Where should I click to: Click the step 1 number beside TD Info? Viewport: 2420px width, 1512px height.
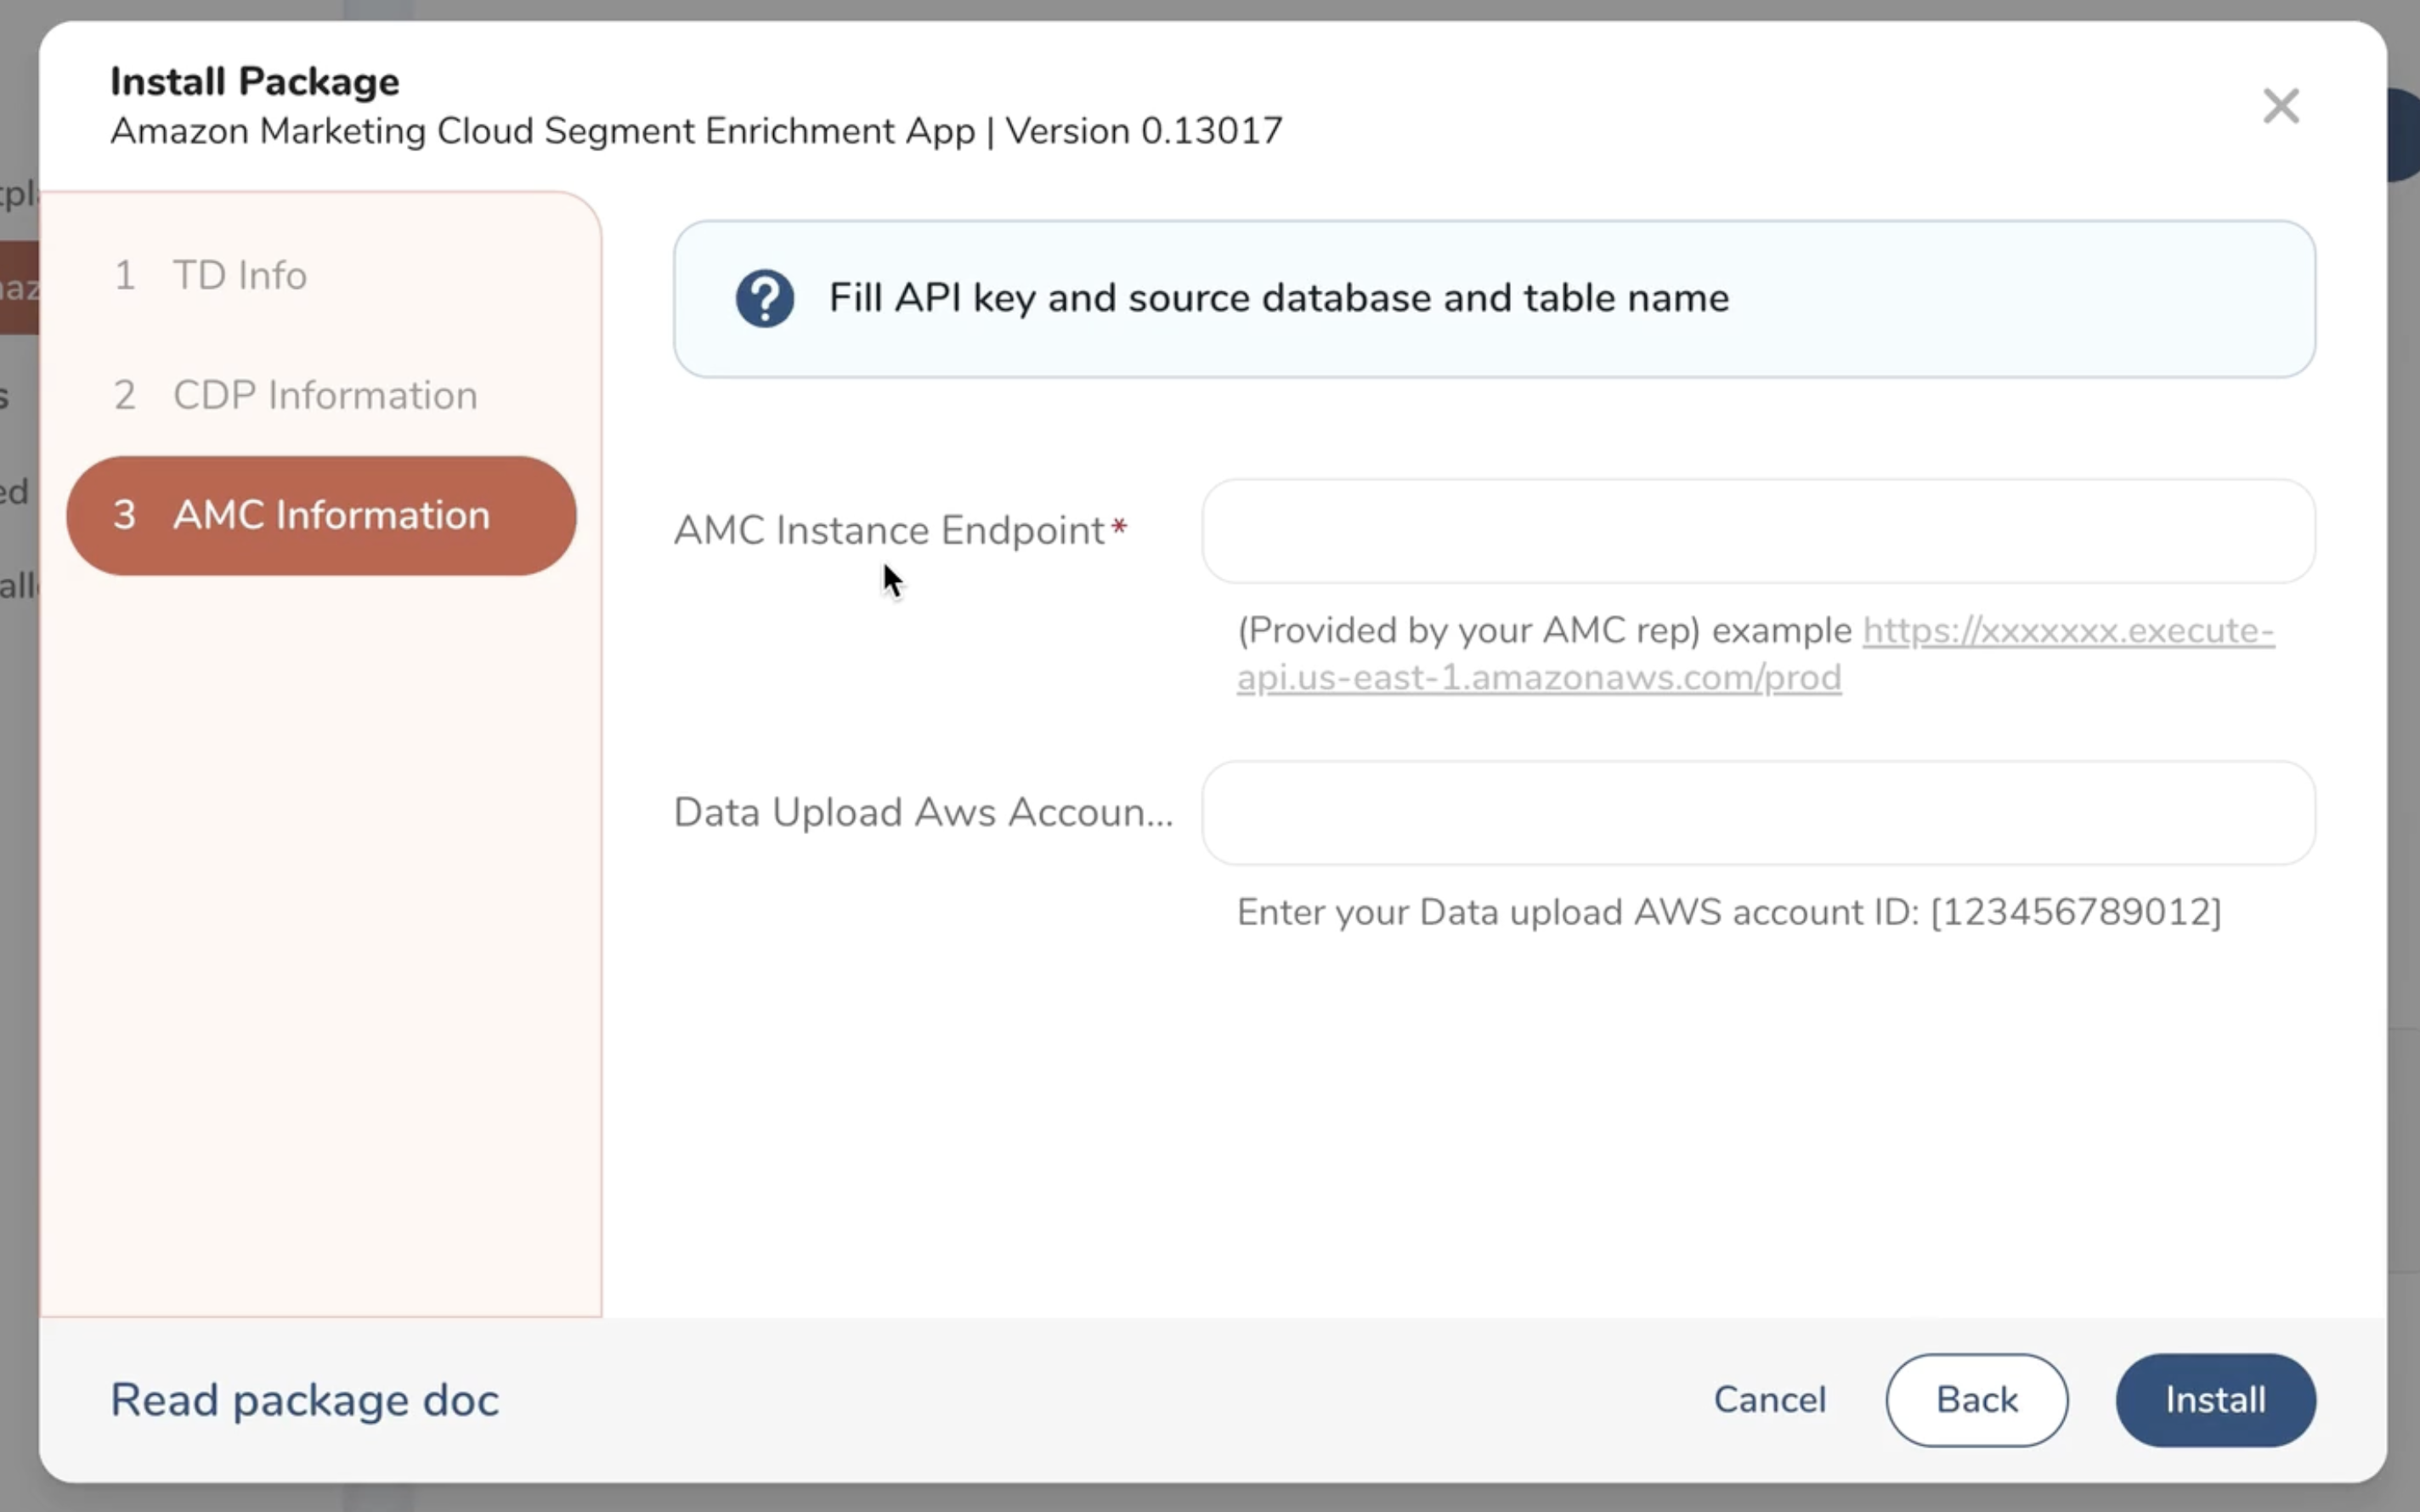pos(126,275)
